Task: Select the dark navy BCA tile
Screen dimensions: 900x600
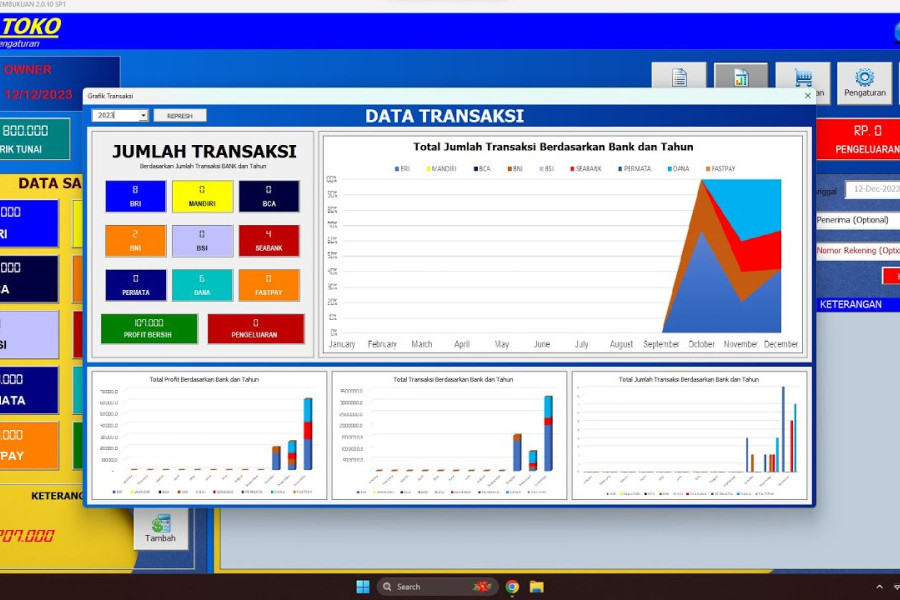Action: pyautogui.click(x=269, y=196)
